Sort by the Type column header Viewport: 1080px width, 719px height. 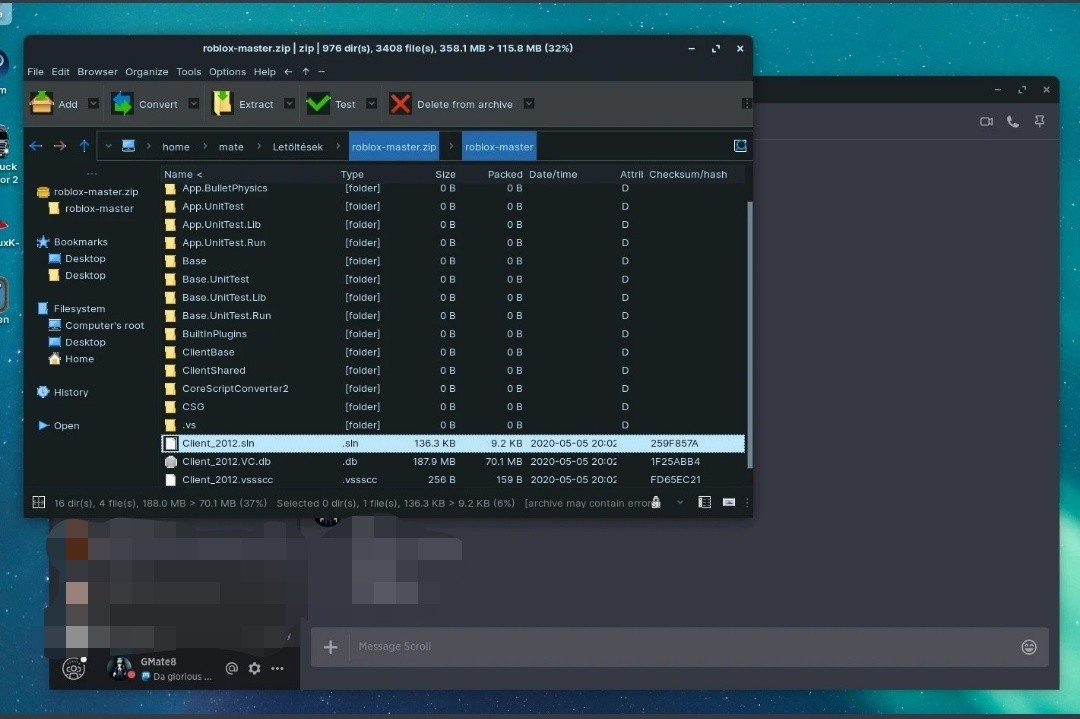[x=352, y=174]
